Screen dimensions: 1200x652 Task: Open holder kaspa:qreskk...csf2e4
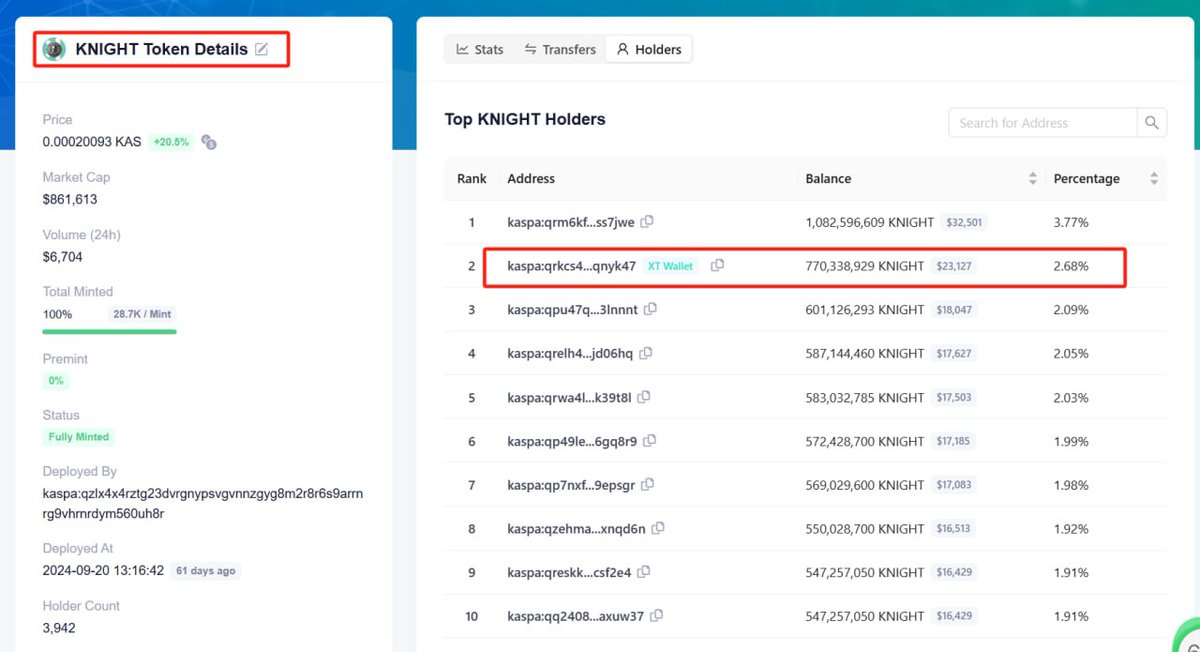tap(569, 572)
